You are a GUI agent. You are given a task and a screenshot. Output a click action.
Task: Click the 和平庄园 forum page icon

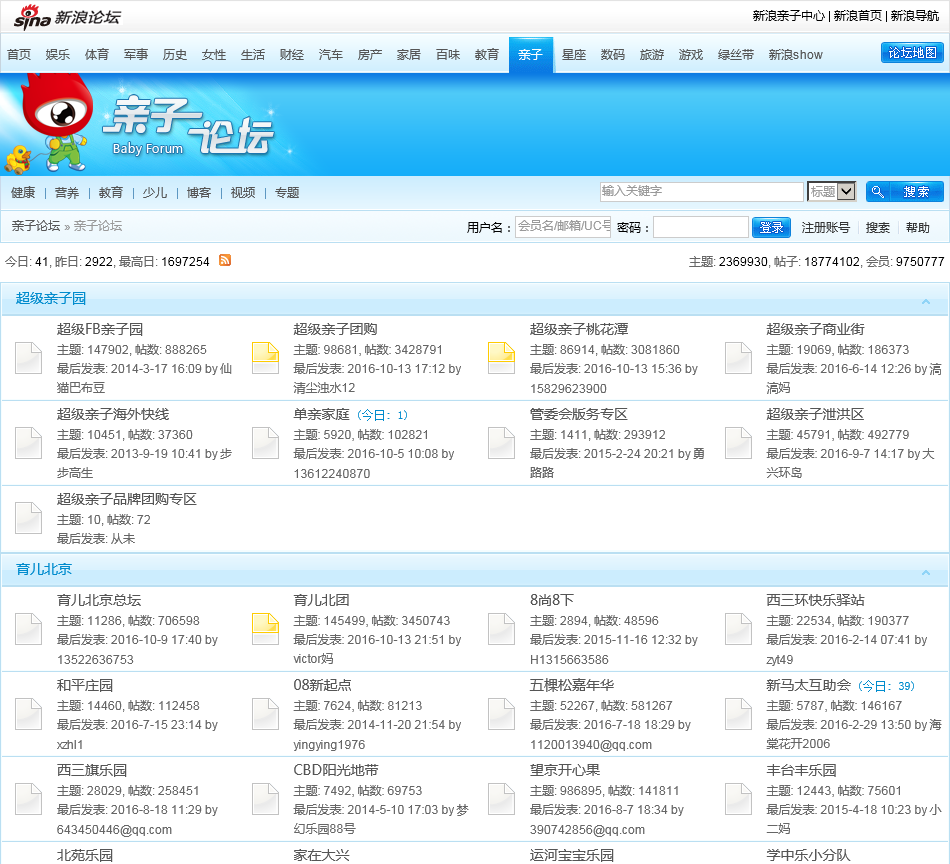click(28, 714)
